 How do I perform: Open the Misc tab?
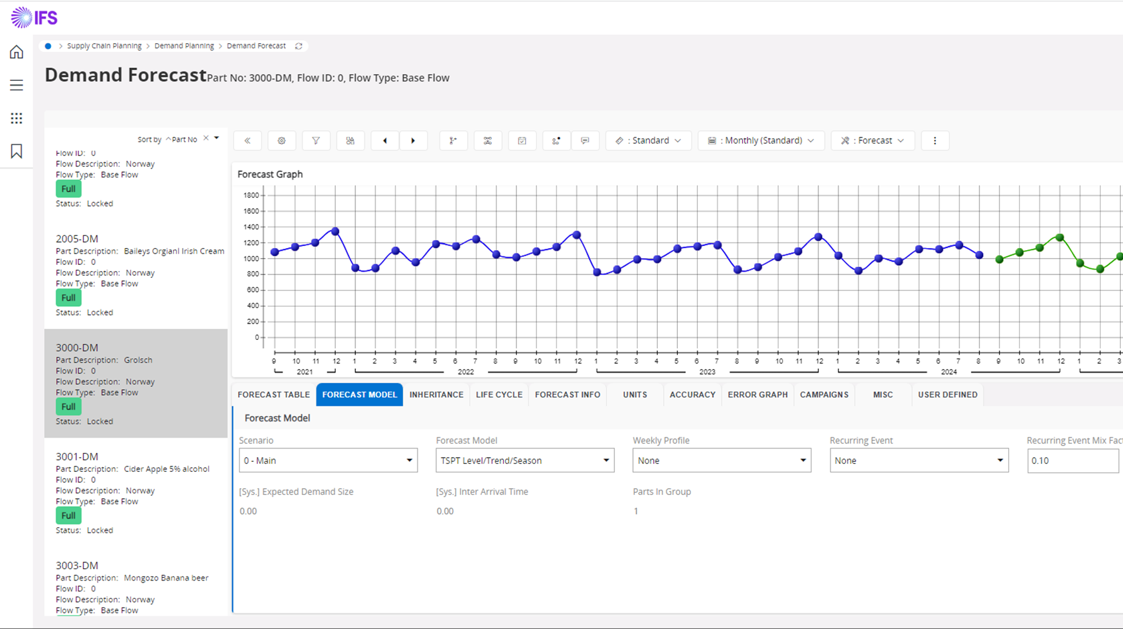pos(883,395)
